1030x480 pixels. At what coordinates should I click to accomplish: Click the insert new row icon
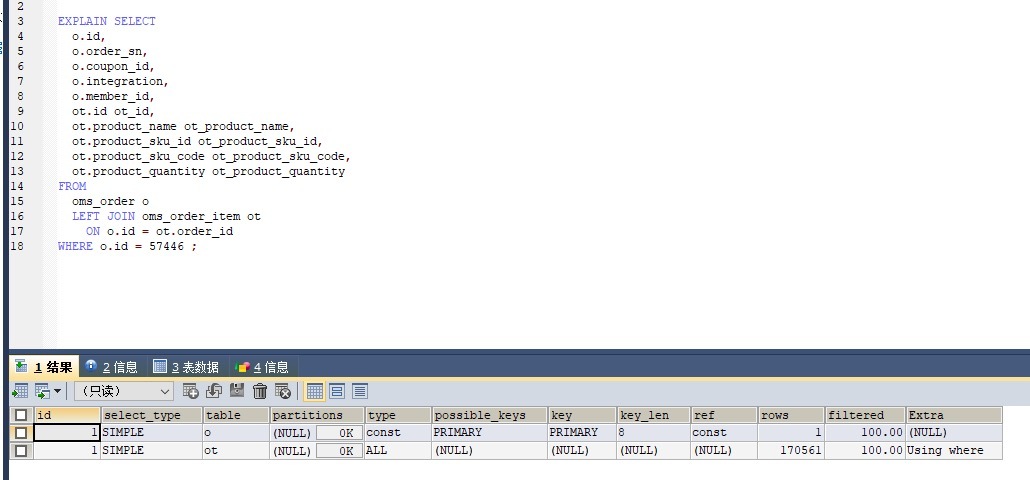pyautogui.click(x=191, y=391)
